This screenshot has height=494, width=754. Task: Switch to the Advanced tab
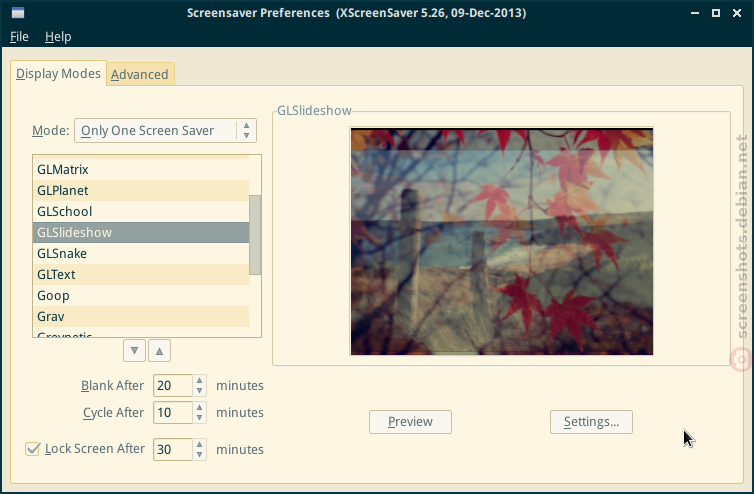coord(140,75)
